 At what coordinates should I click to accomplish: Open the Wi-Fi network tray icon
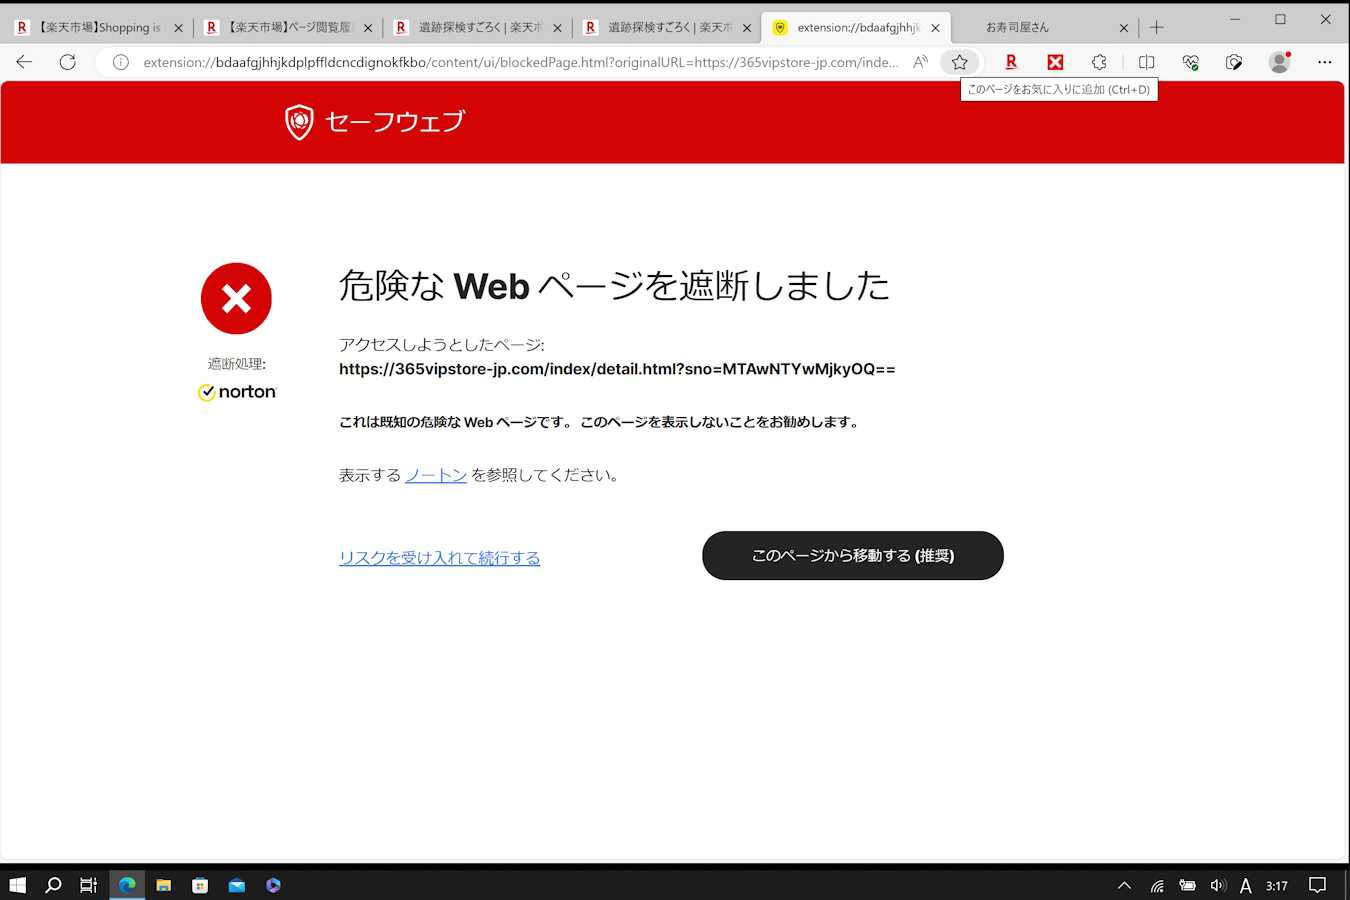1157,885
